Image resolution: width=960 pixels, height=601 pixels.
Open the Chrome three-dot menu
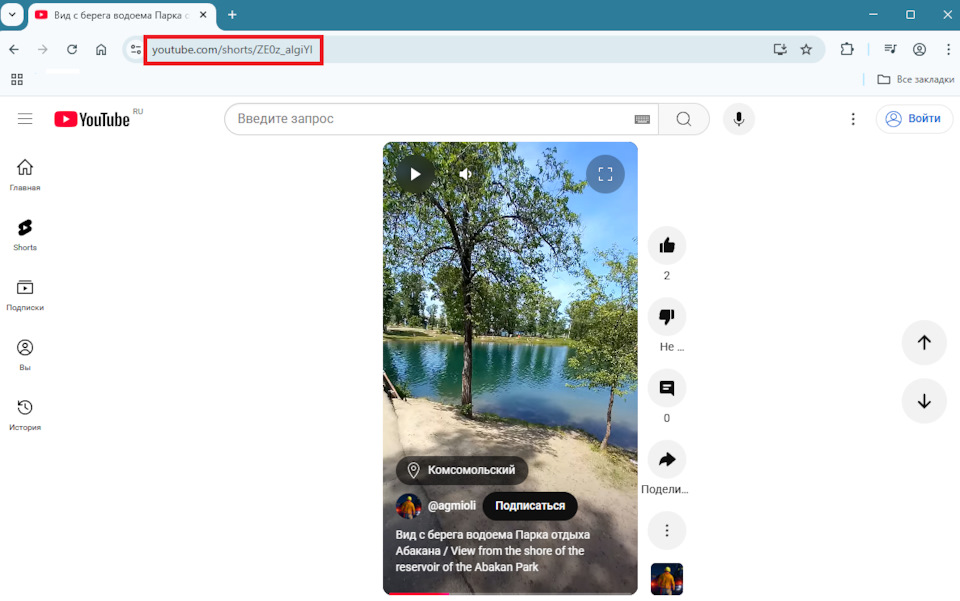coord(948,50)
